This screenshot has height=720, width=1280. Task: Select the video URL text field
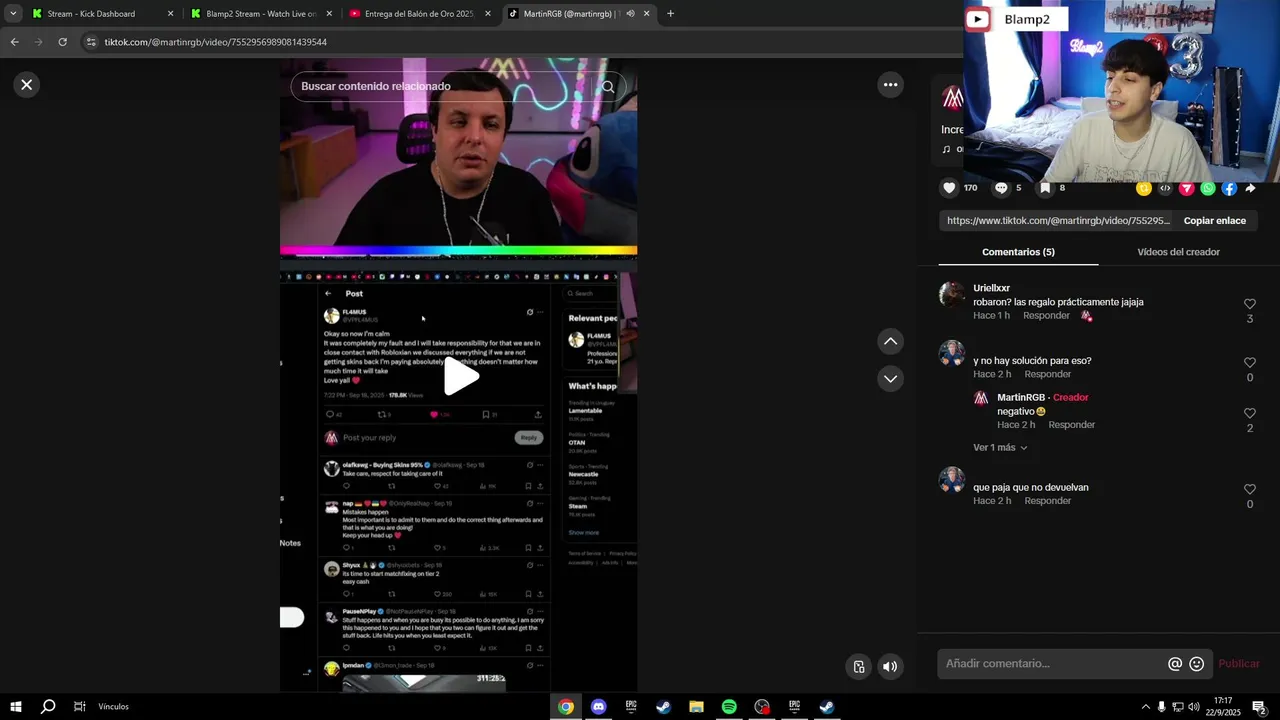1058,221
